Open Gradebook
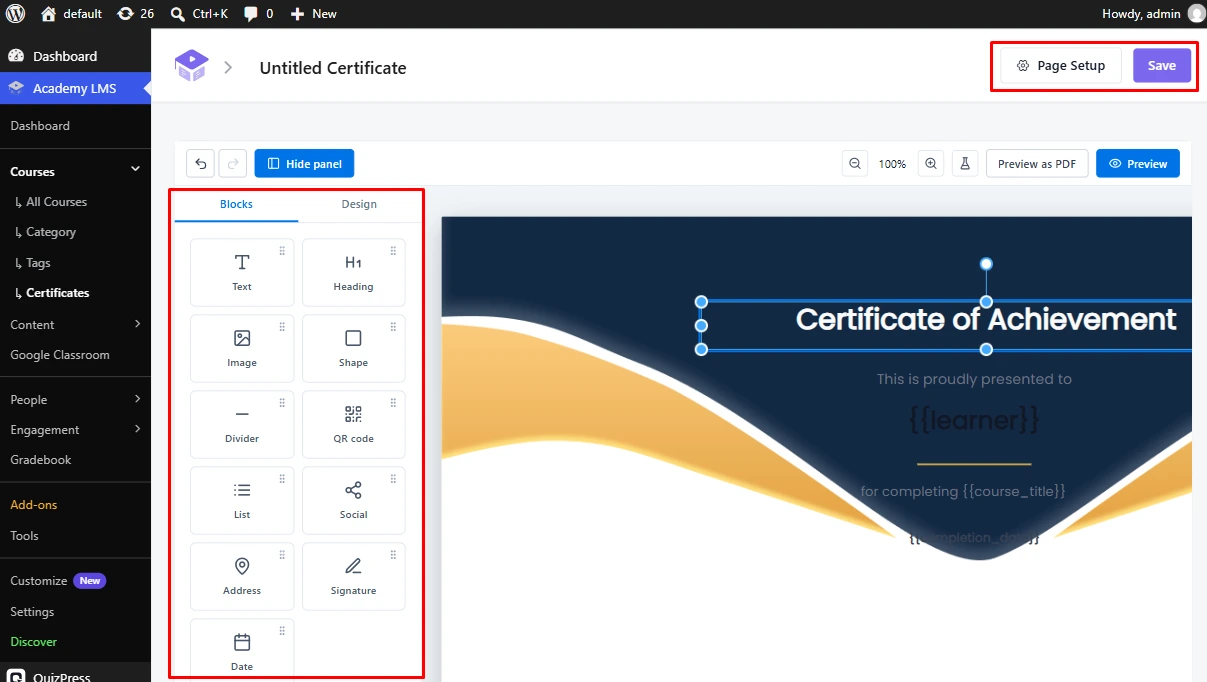This screenshot has height=682, width=1207. (41, 460)
